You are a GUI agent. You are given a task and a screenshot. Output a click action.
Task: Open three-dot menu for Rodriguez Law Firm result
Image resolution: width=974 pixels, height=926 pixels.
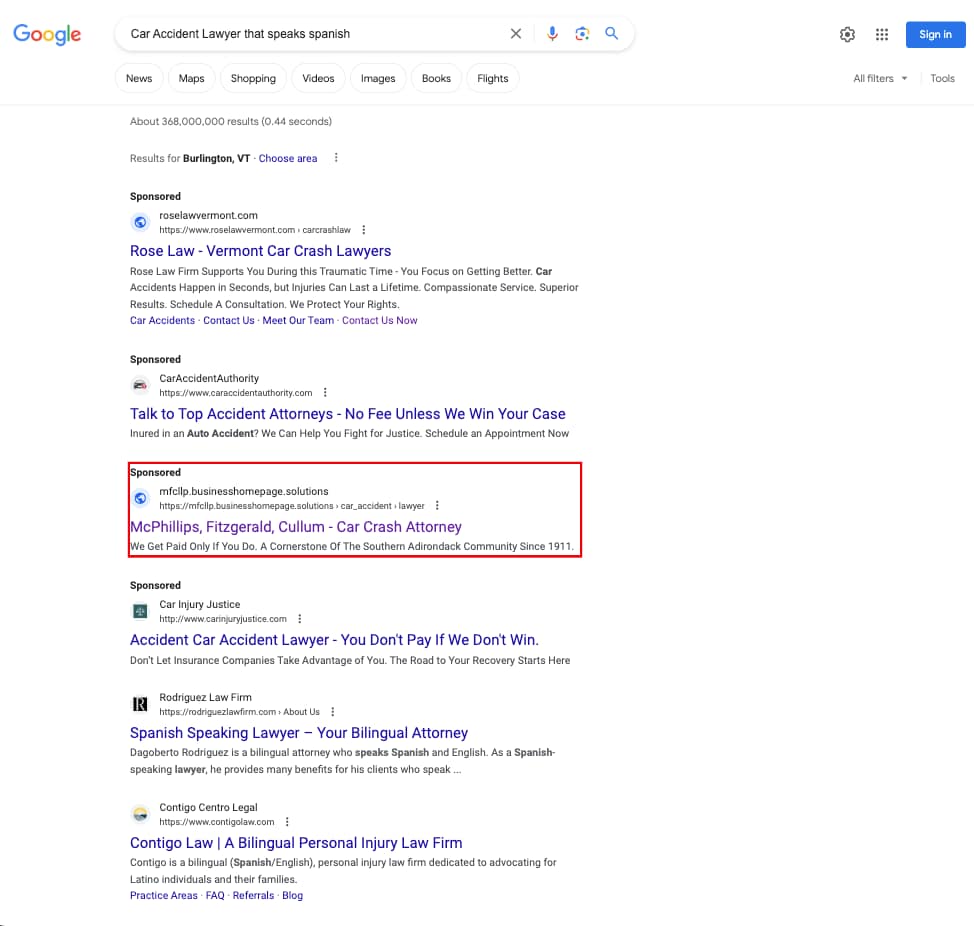[x=332, y=712]
